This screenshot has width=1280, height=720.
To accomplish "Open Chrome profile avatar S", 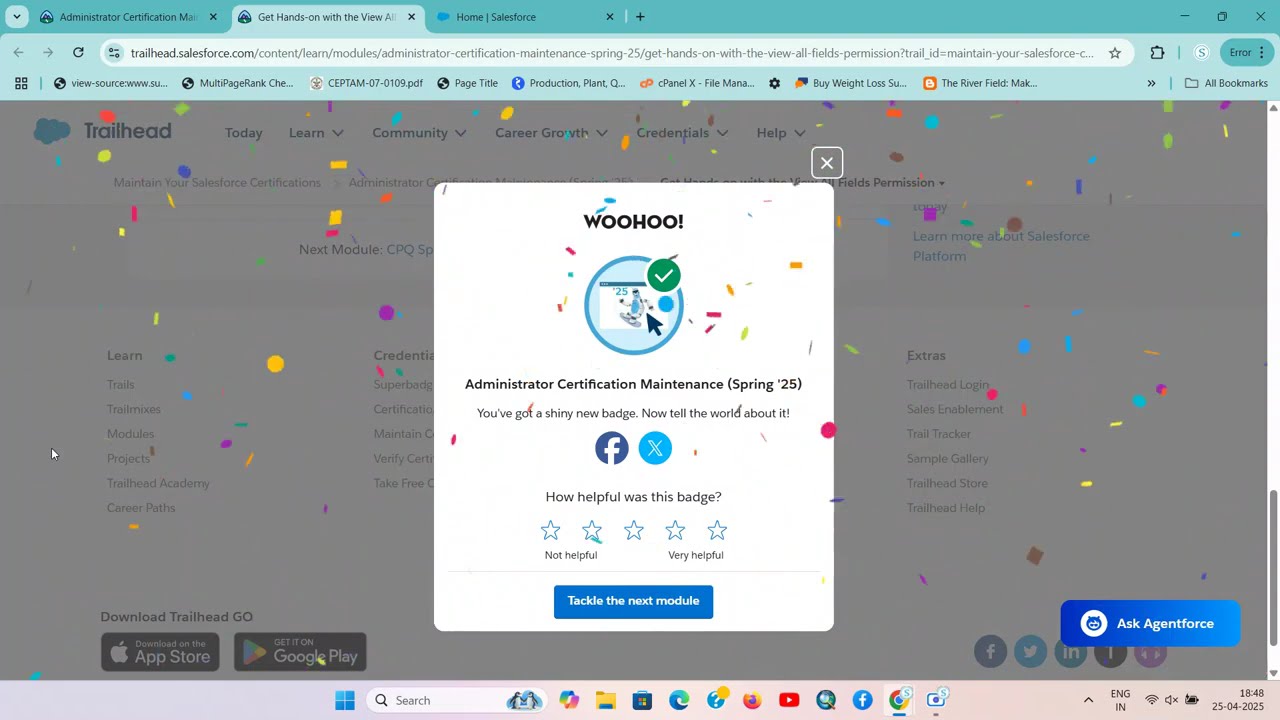I will [1201, 53].
